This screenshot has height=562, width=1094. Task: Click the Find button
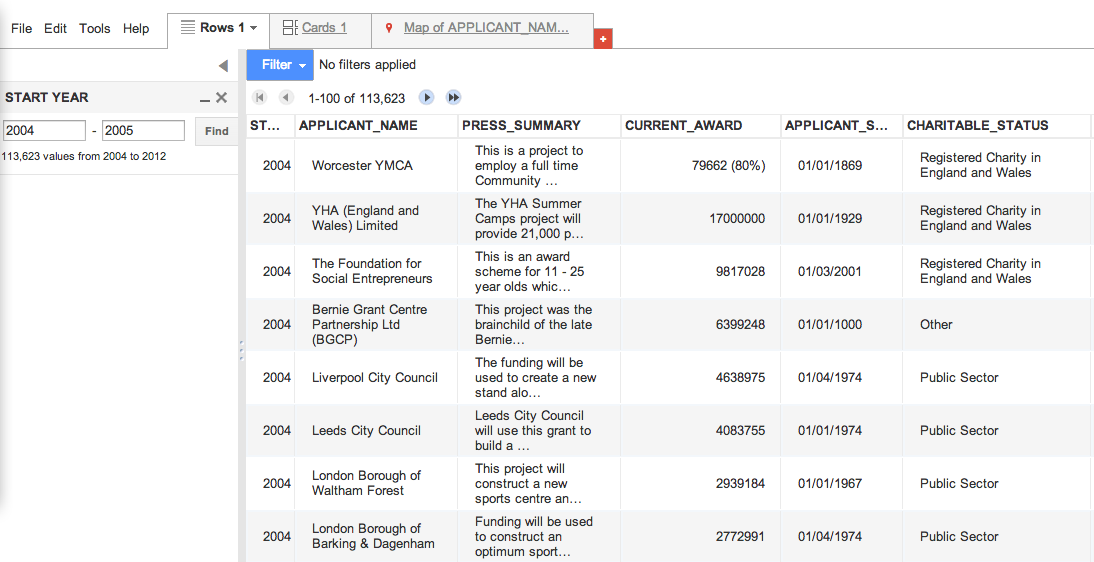[216, 131]
